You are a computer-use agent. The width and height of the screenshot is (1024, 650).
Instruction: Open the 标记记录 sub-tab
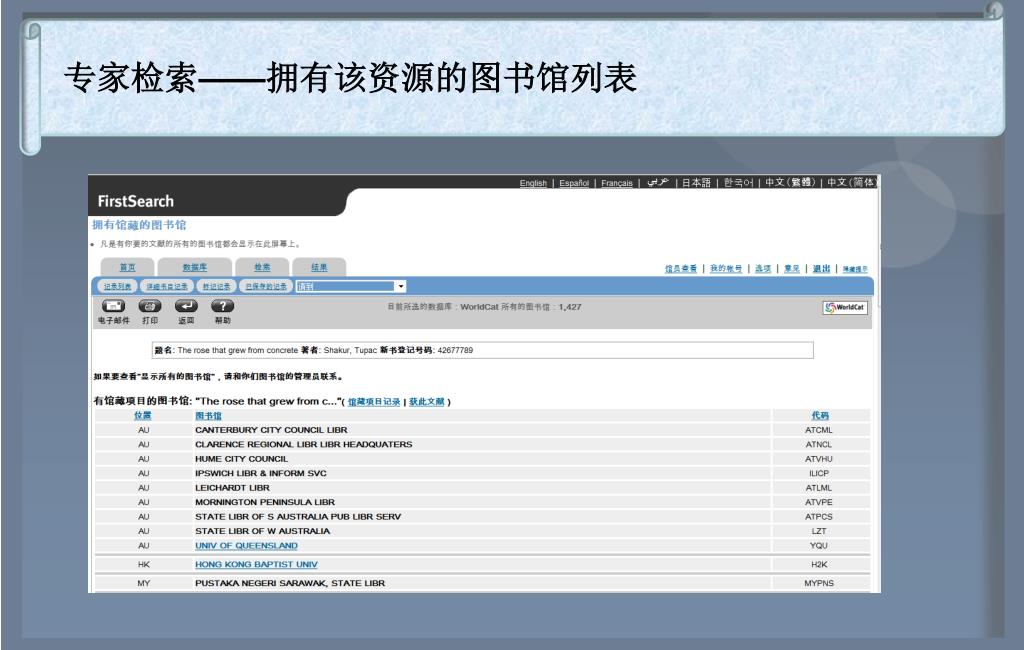(216, 286)
